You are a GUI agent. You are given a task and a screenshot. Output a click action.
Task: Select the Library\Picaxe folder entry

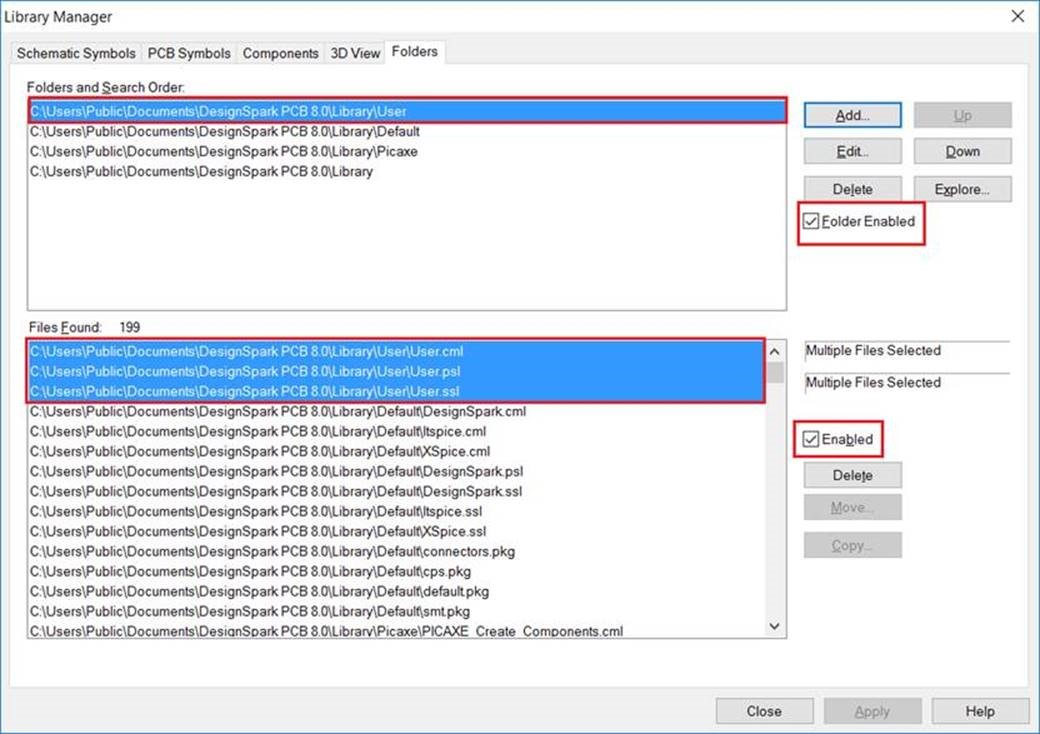click(224, 151)
